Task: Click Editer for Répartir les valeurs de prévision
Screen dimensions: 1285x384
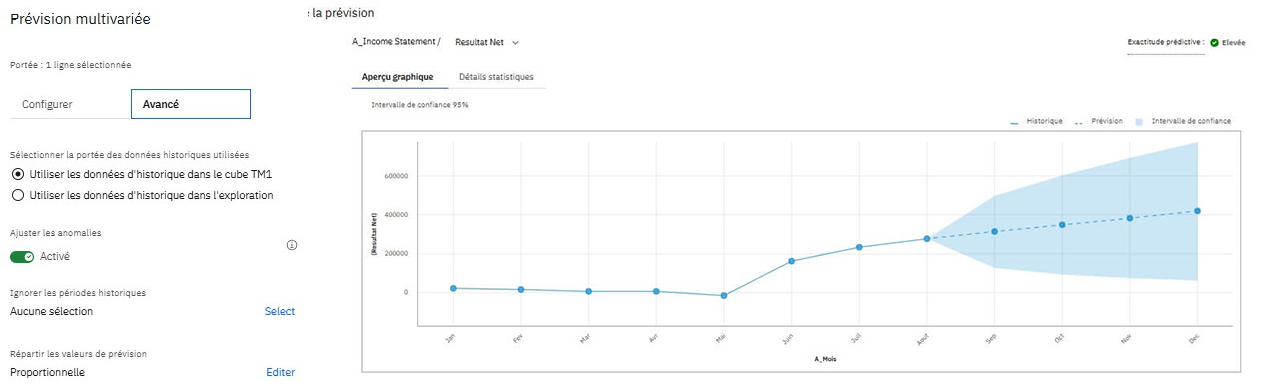Action: [281, 372]
